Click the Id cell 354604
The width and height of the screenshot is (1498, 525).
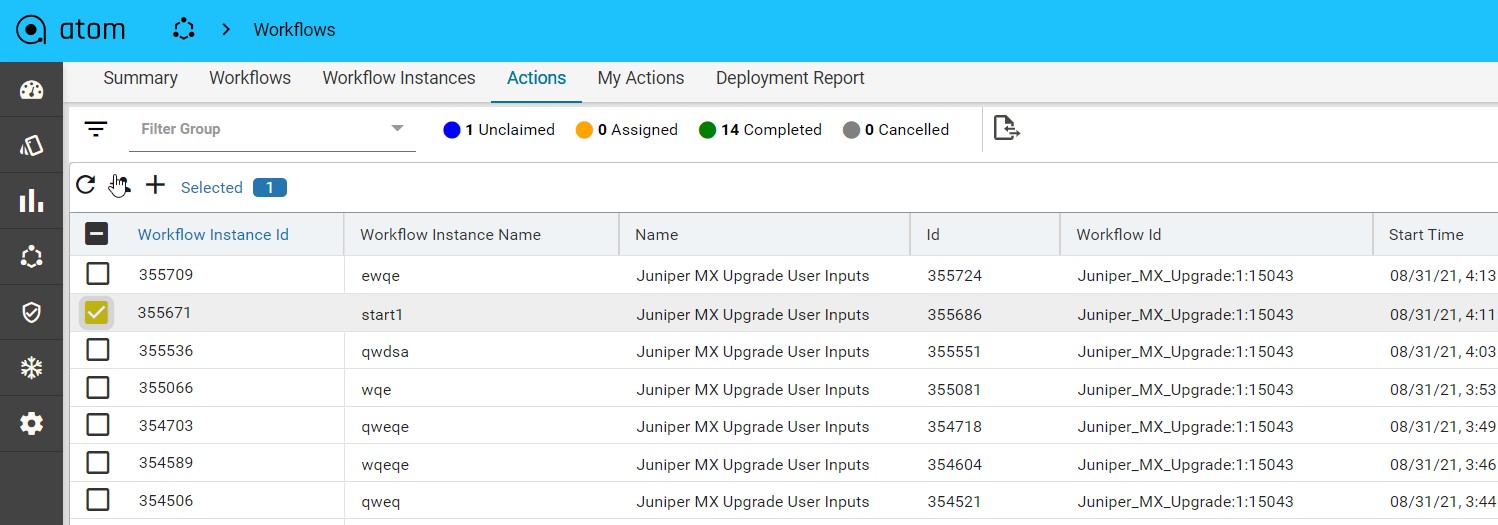pyautogui.click(x=954, y=465)
